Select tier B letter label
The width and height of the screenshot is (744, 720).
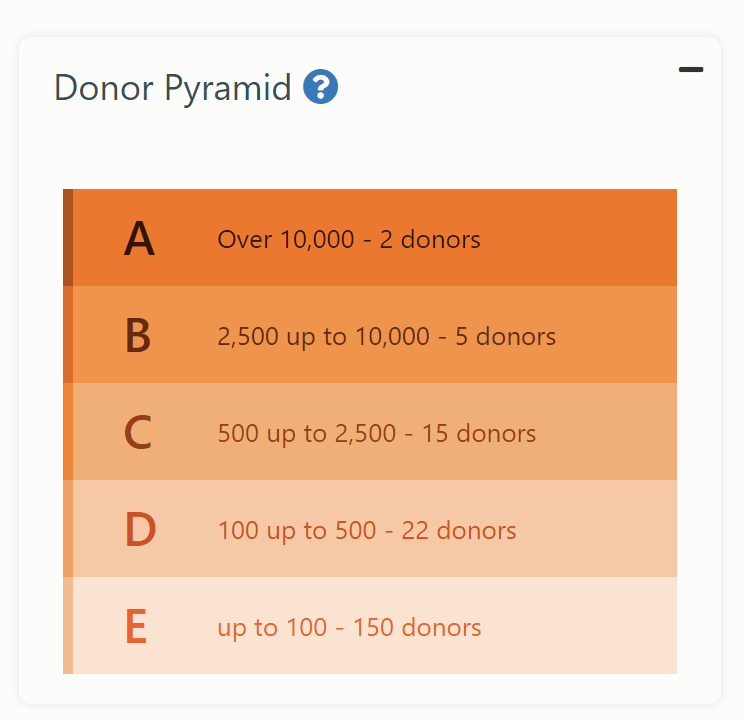click(138, 335)
